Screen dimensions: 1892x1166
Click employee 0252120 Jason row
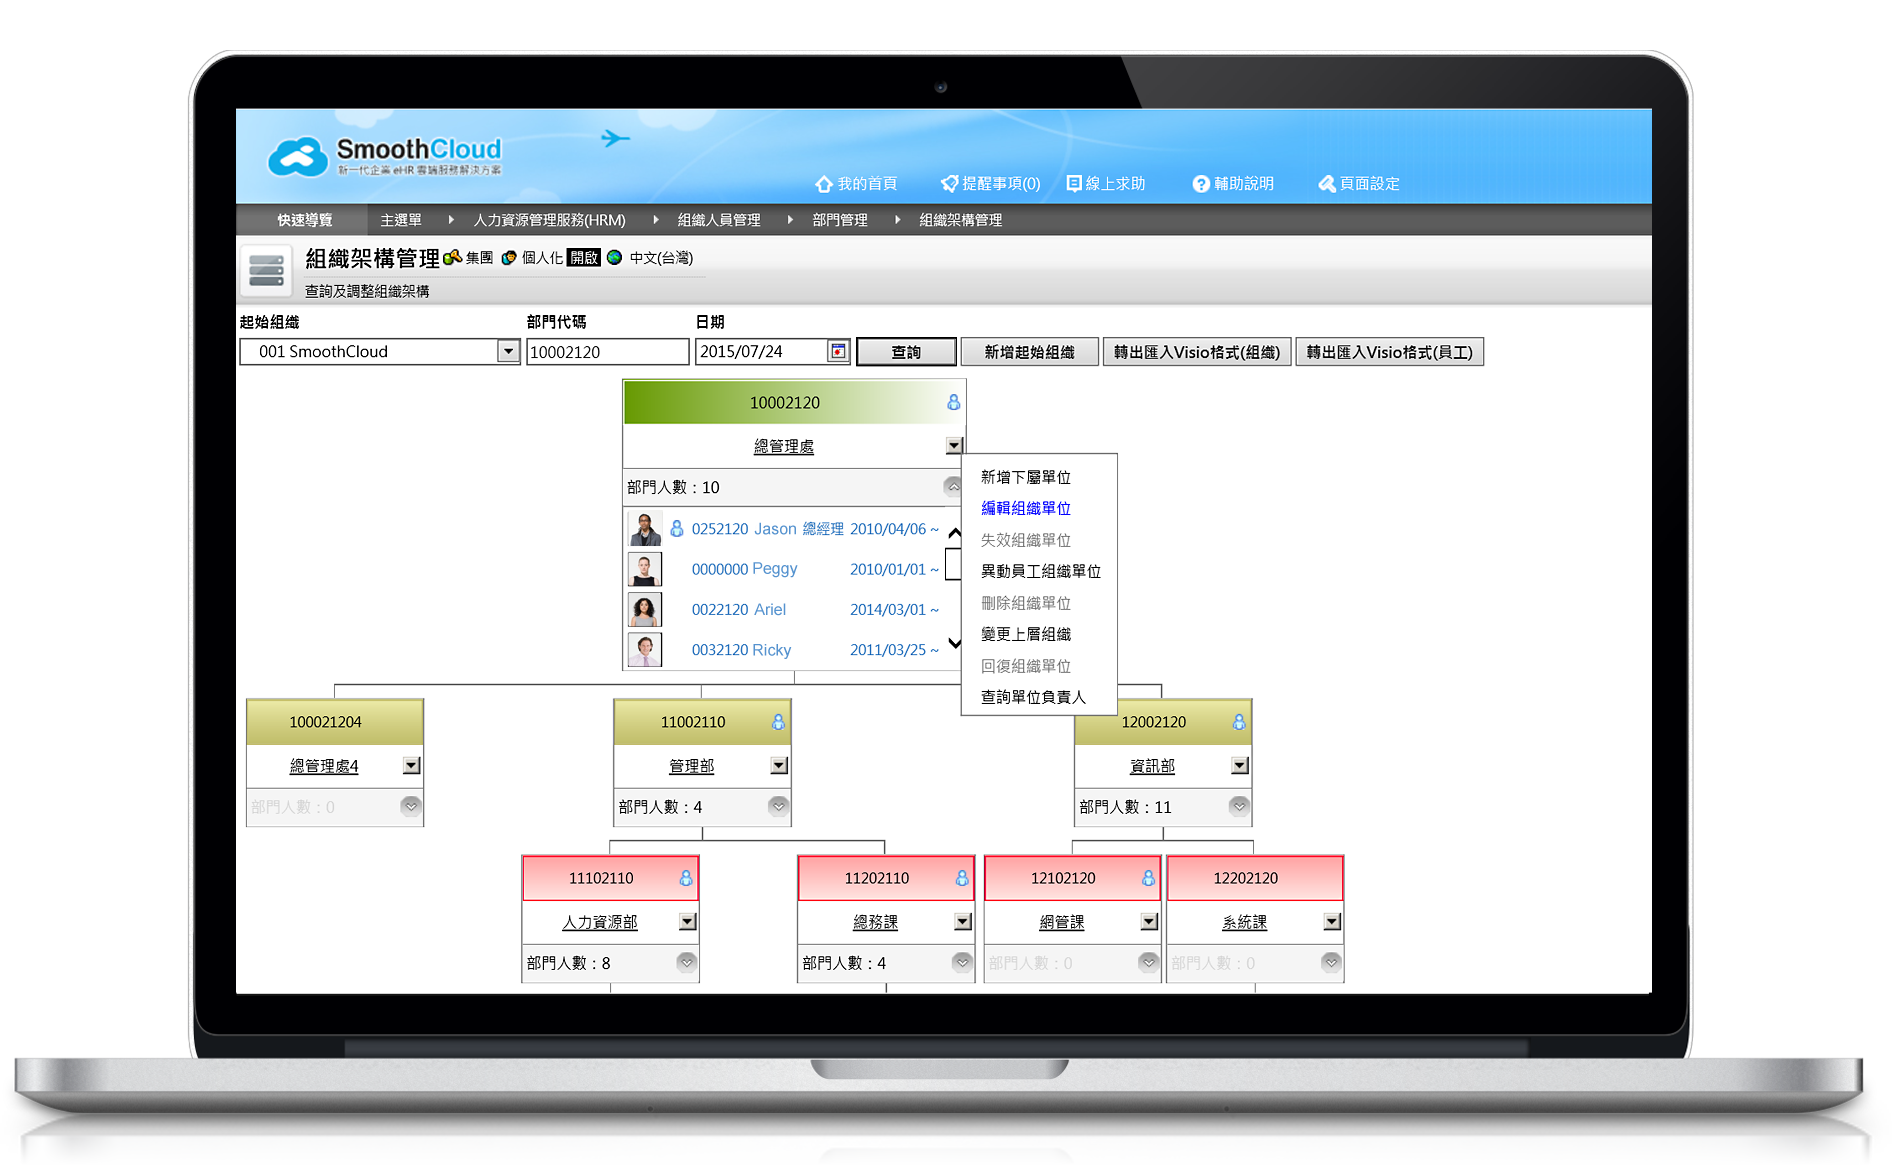click(784, 529)
